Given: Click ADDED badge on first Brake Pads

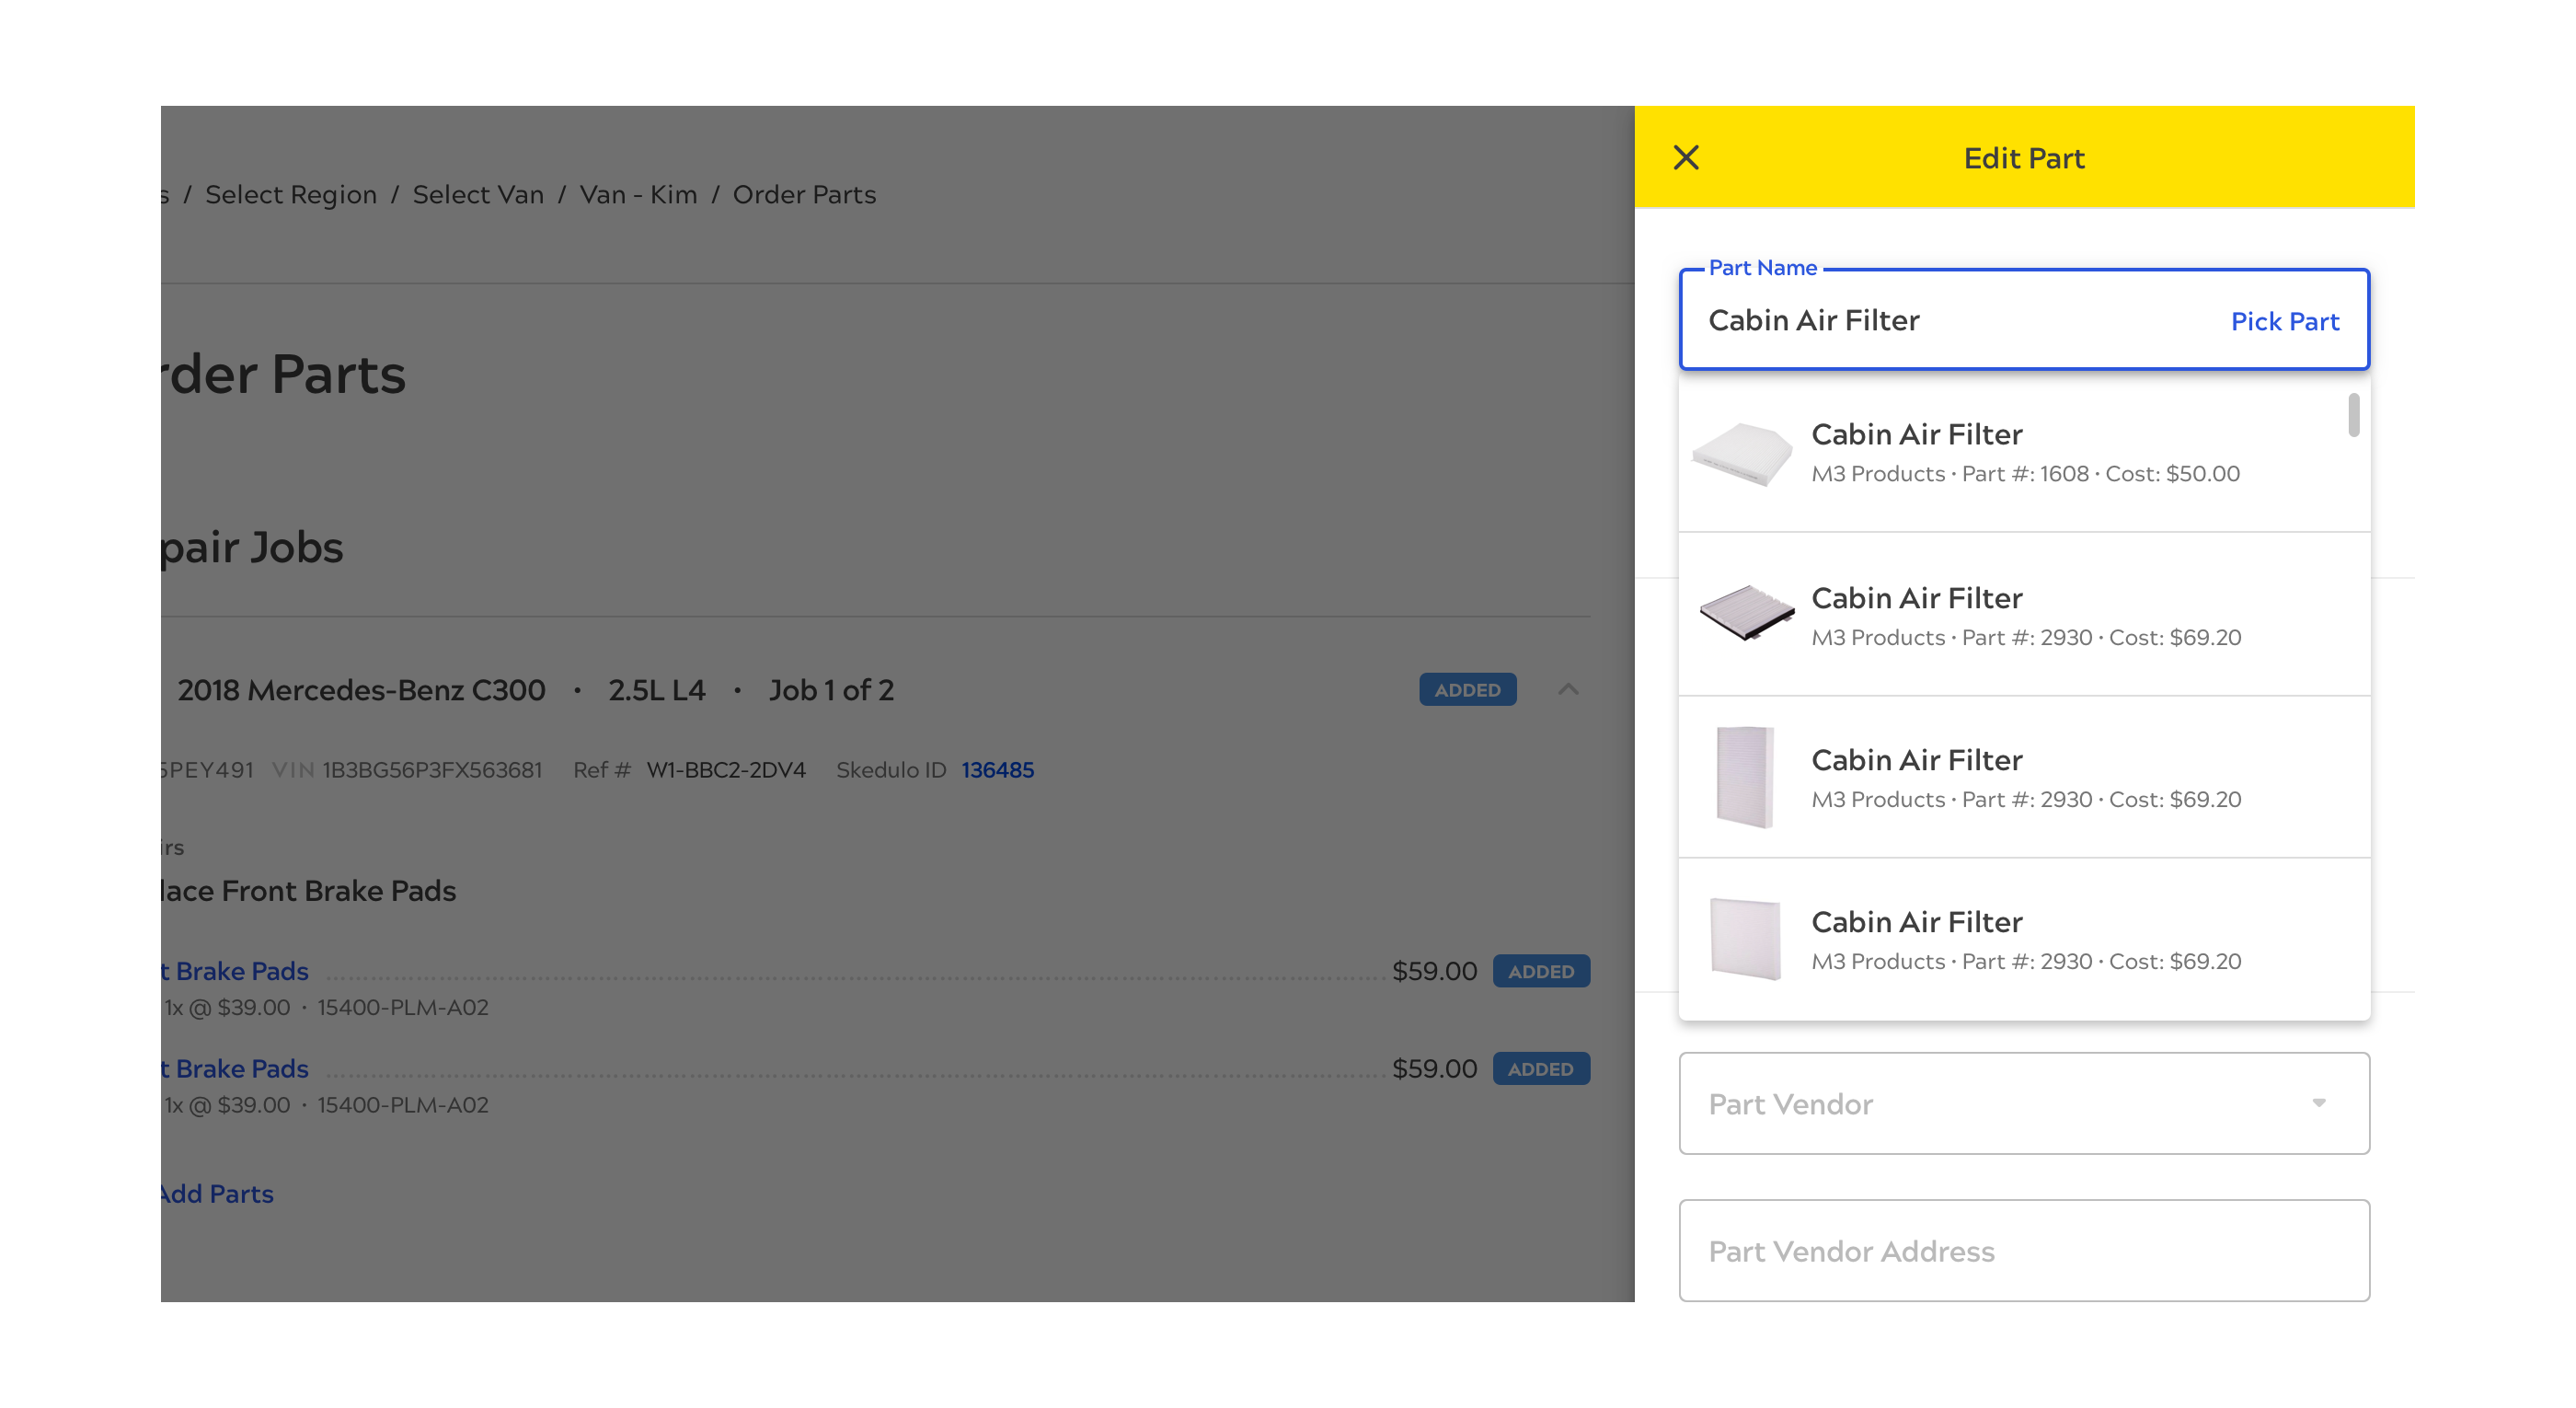Looking at the screenshot, I should coord(1540,971).
